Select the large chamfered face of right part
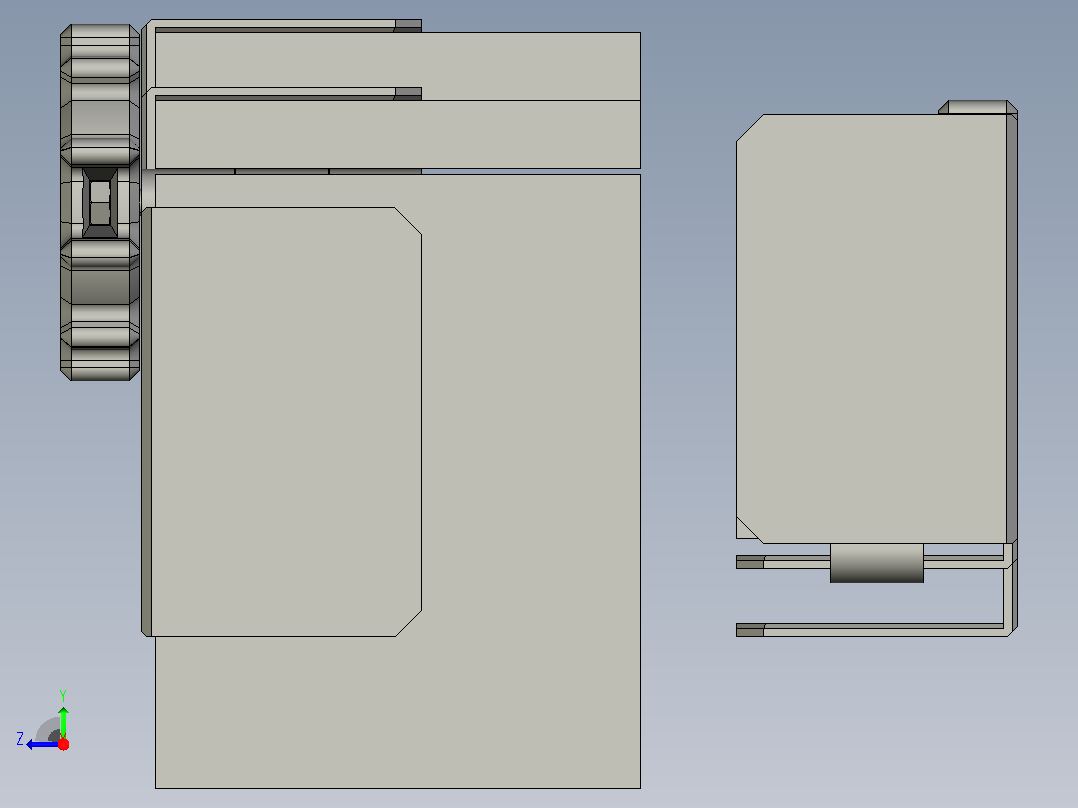The width and height of the screenshot is (1078, 808). 871,329
